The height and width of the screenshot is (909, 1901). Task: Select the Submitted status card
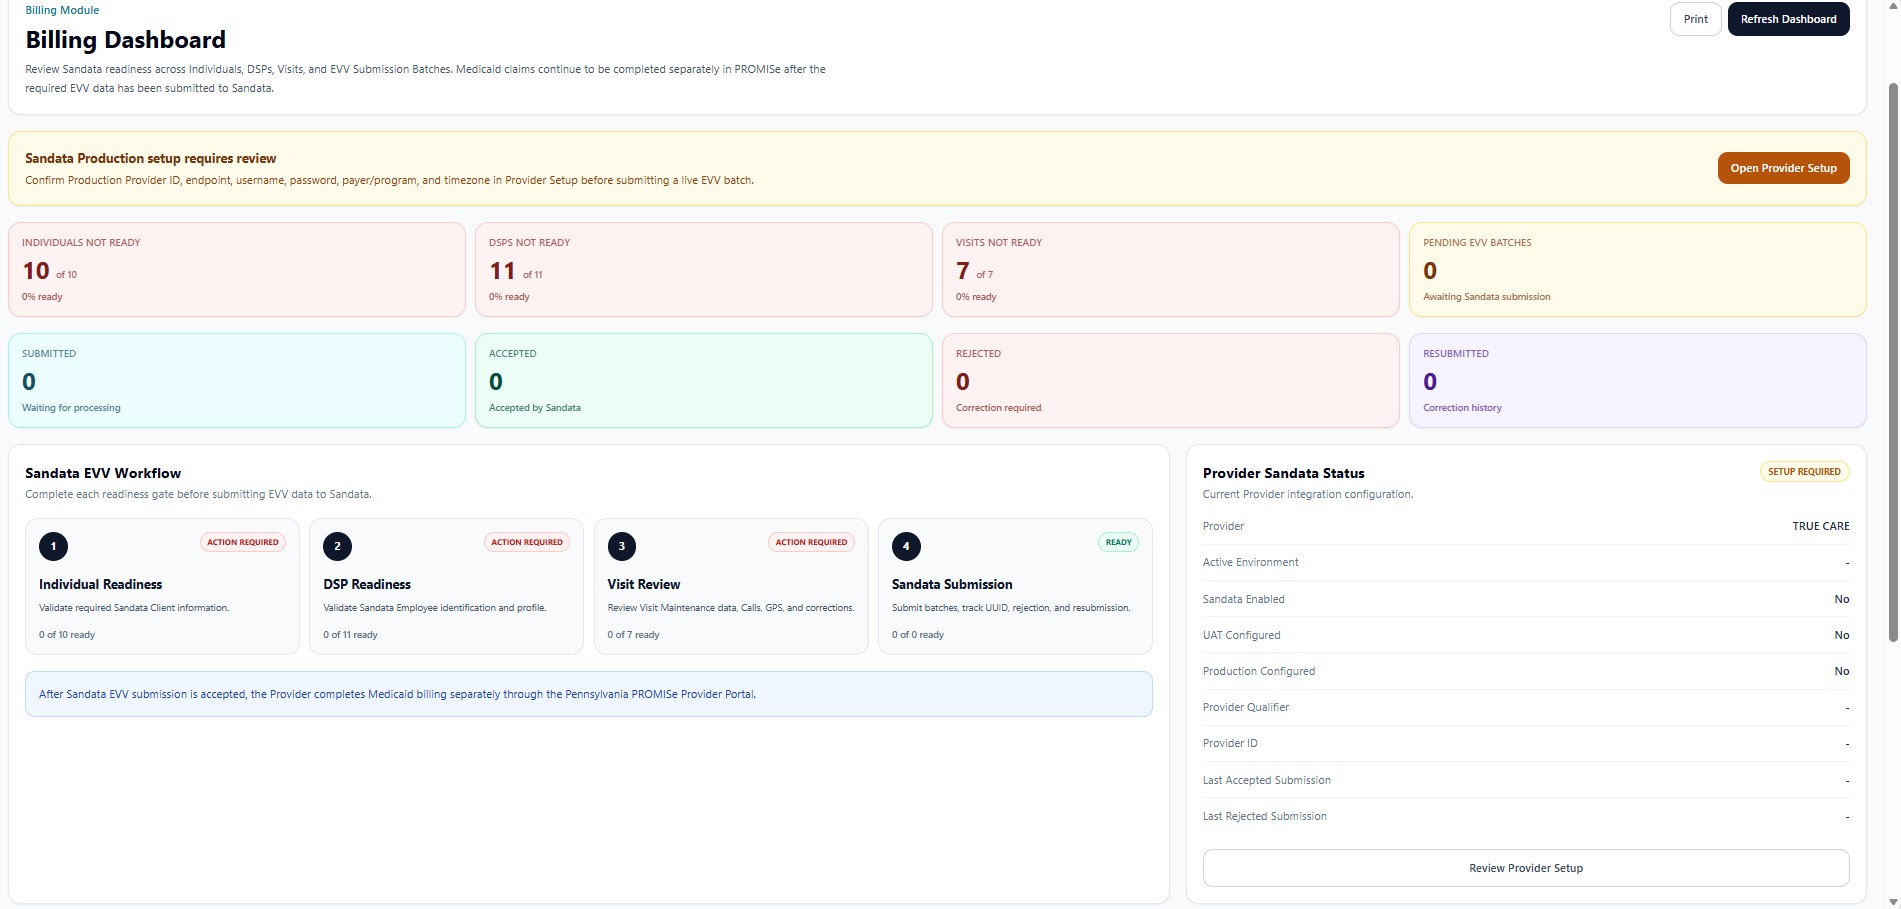[x=237, y=381]
